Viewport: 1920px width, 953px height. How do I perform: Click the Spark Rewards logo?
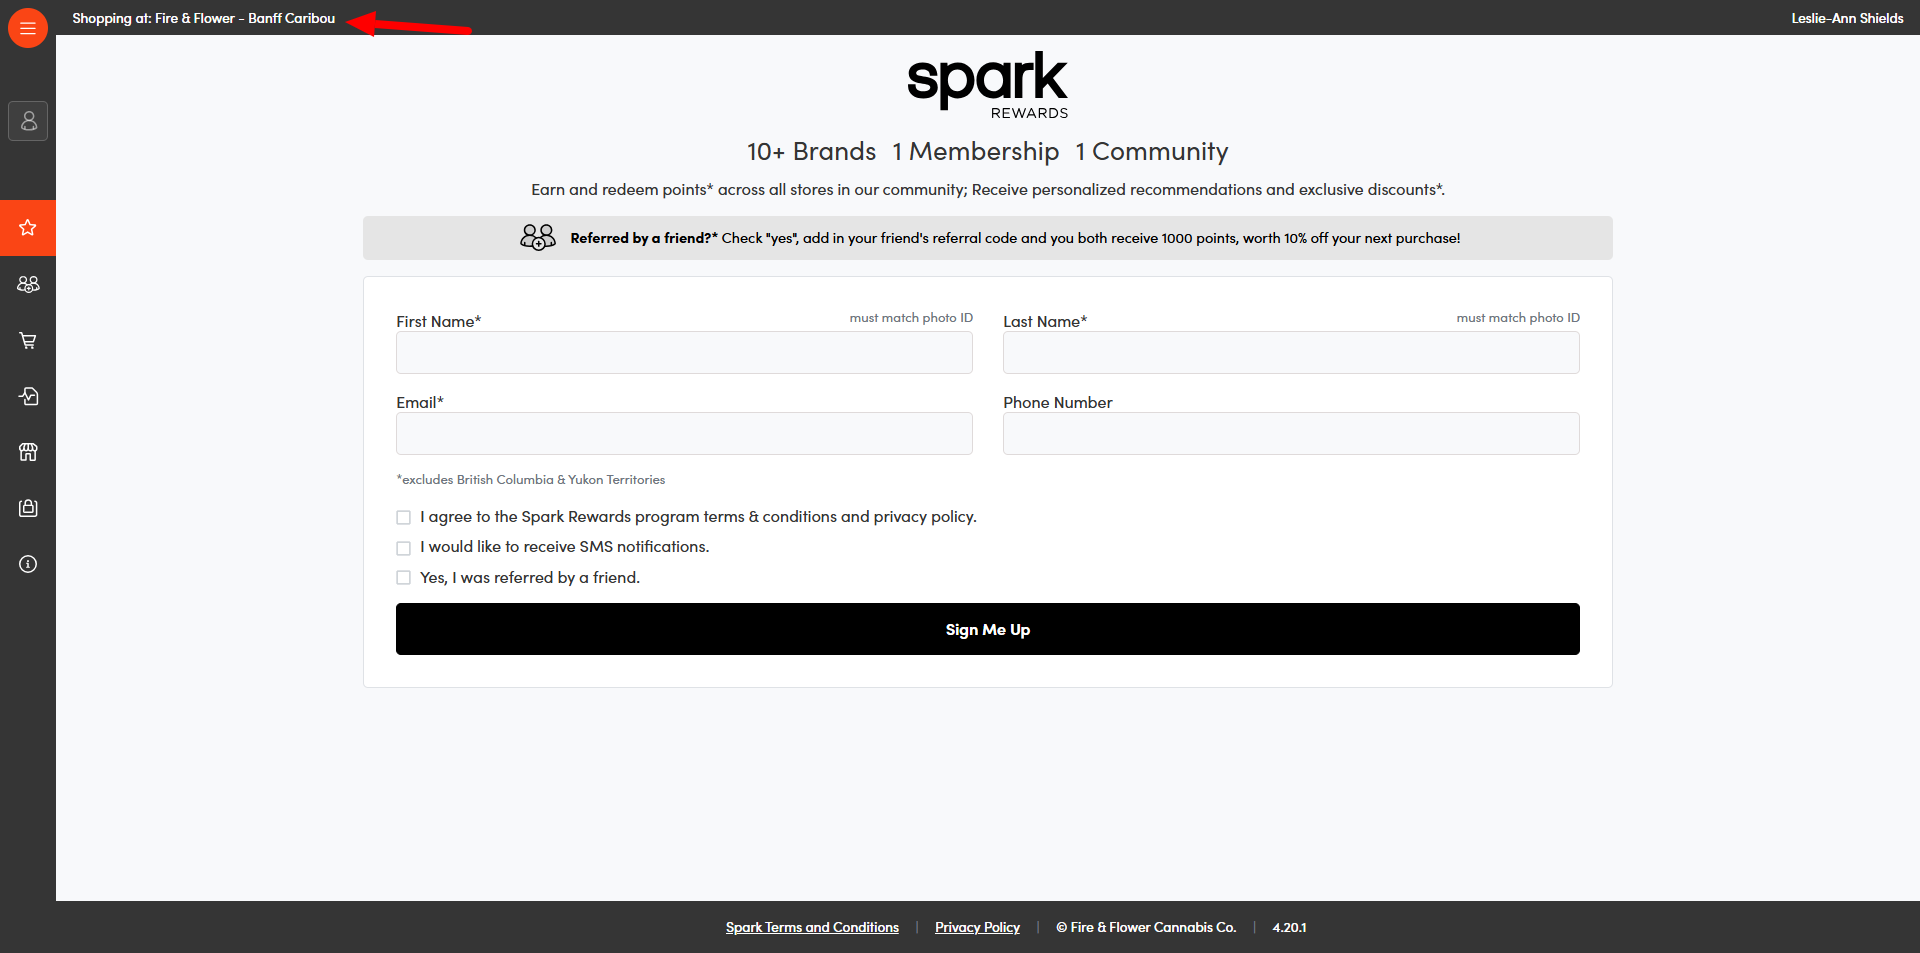tap(988, 85)
